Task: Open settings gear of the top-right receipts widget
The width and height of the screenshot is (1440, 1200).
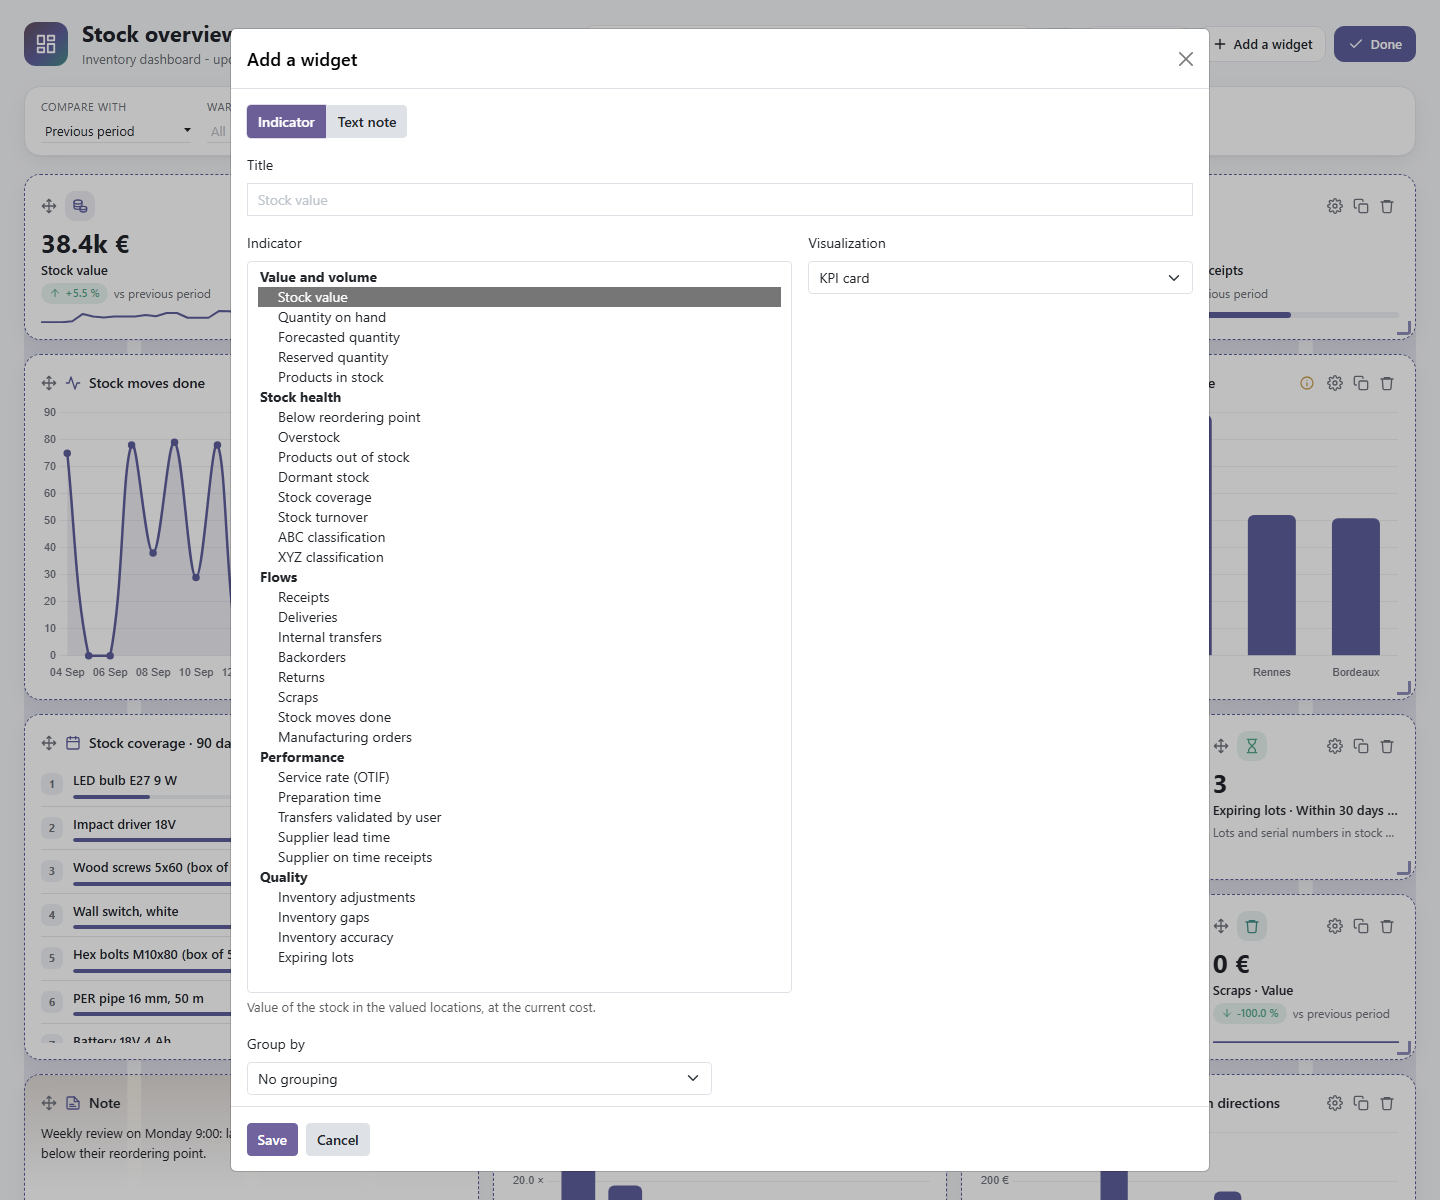Action: coord(1335,206)
